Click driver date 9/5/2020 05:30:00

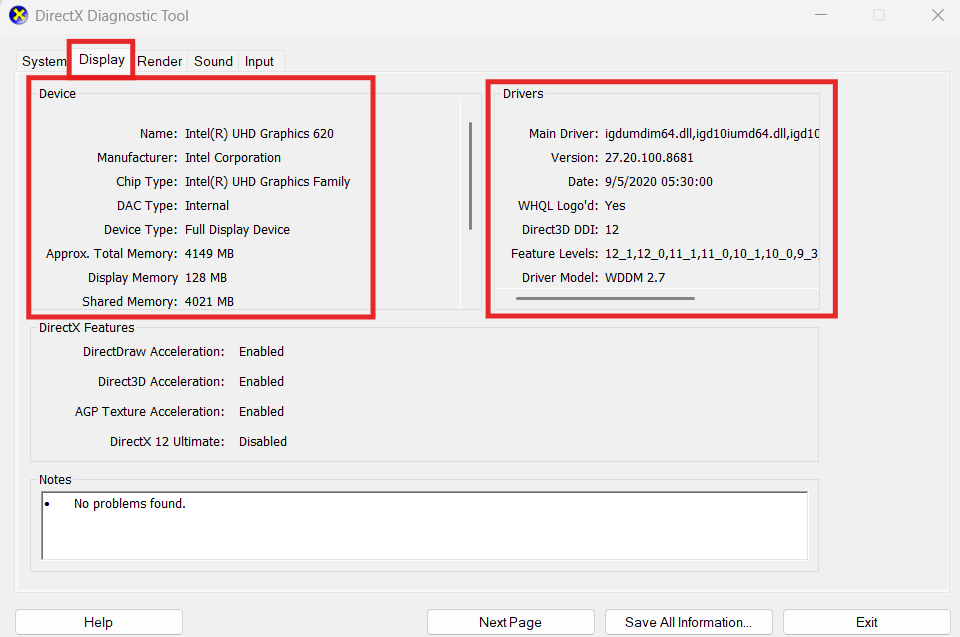[x=659, y=181]
